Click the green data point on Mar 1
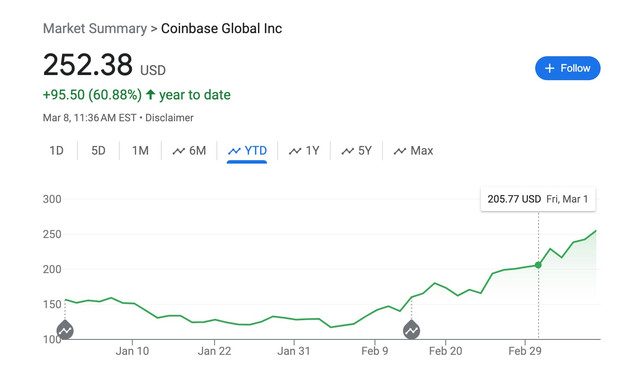640x370 pixels. pos(538,265)
